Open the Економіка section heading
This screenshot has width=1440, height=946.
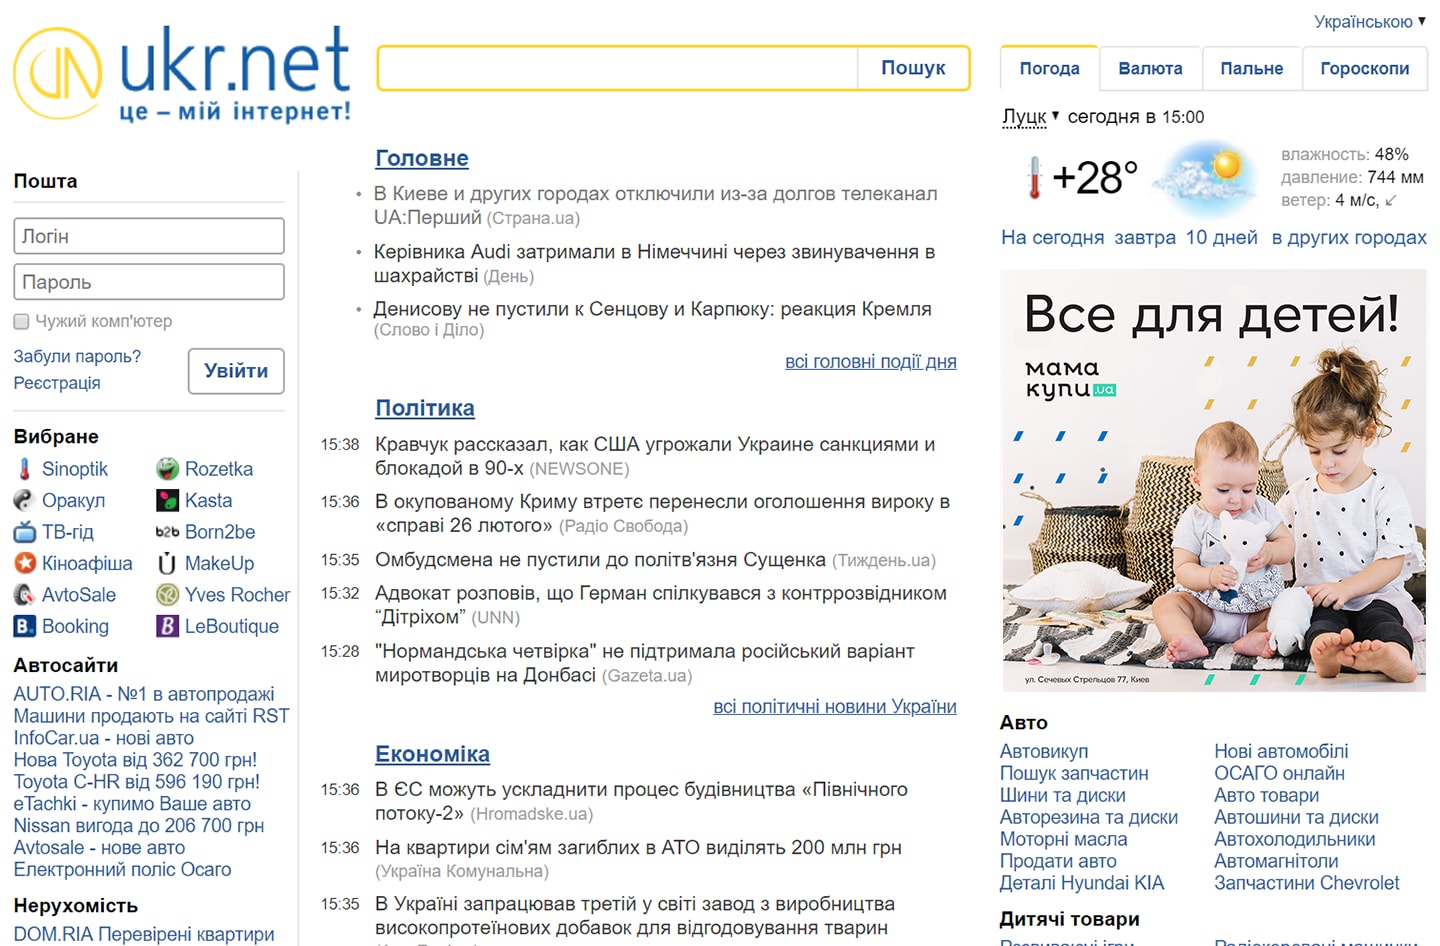433,754
